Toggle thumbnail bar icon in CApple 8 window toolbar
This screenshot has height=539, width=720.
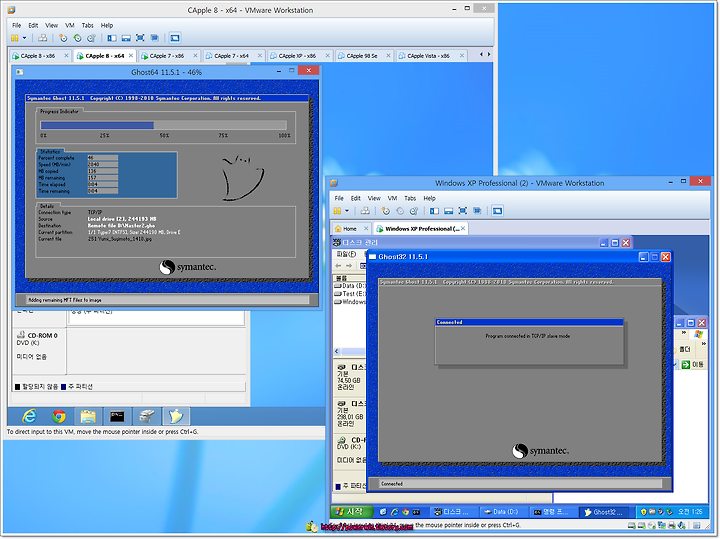126,38
